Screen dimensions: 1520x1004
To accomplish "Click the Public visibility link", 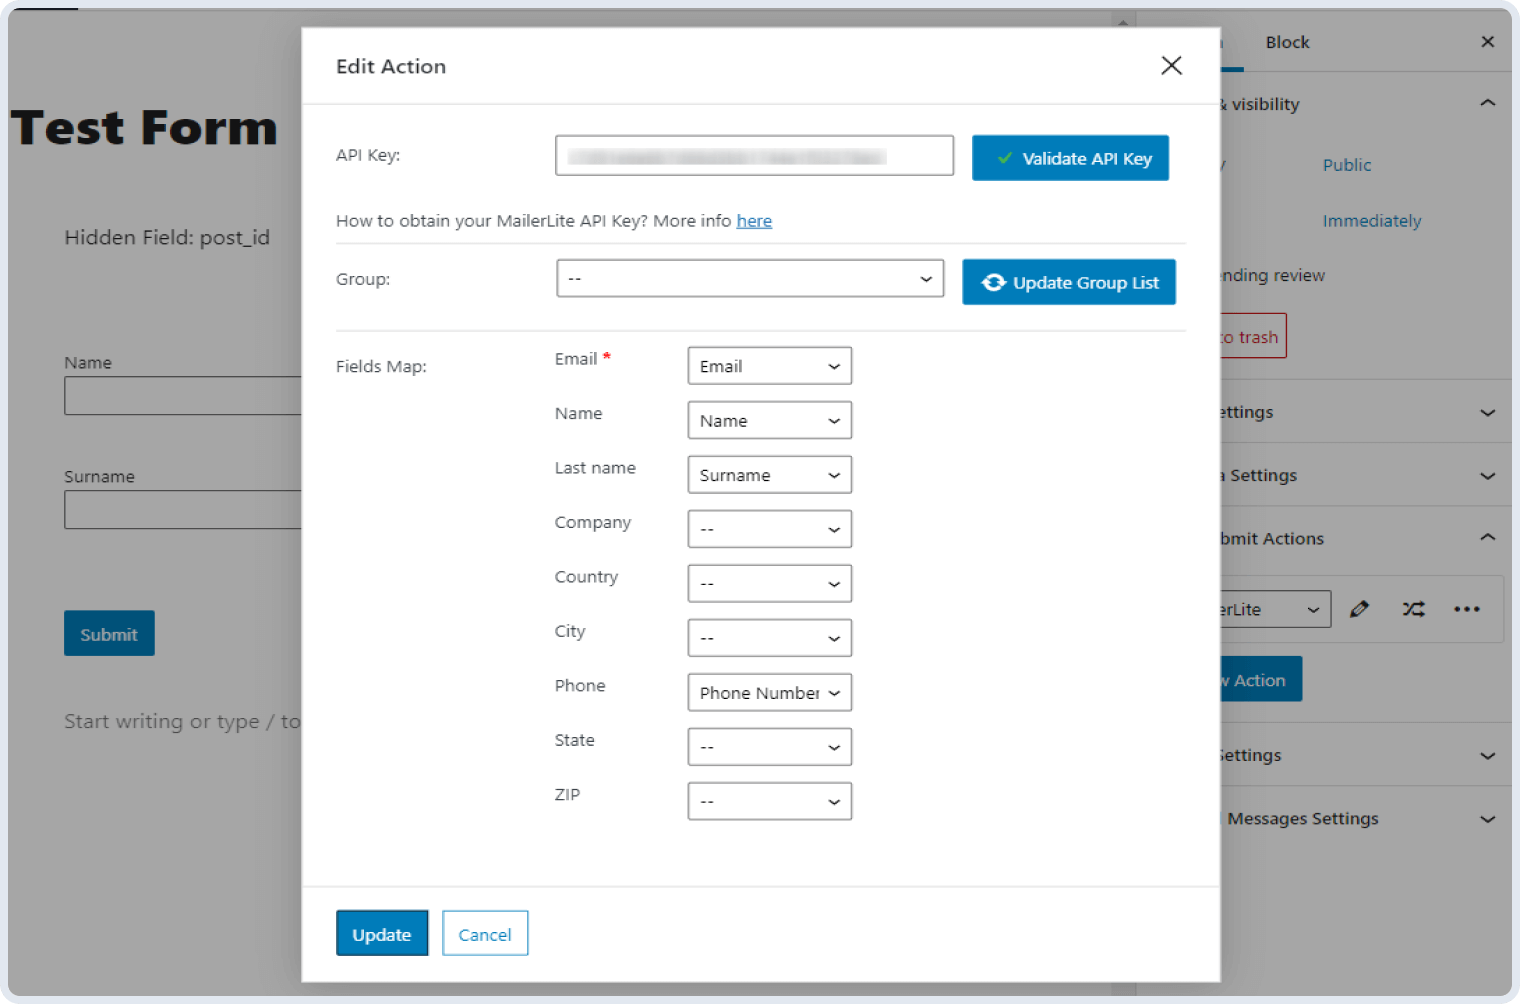I will pos(1346,164).
